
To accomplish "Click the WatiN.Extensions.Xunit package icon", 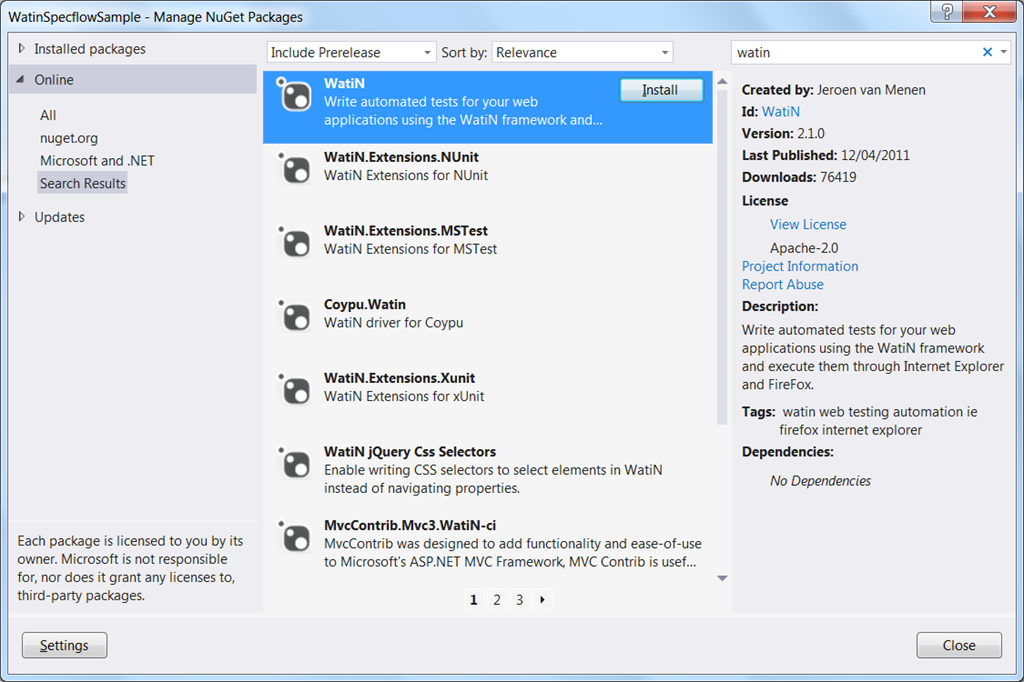I will click(x=295, y=391).
